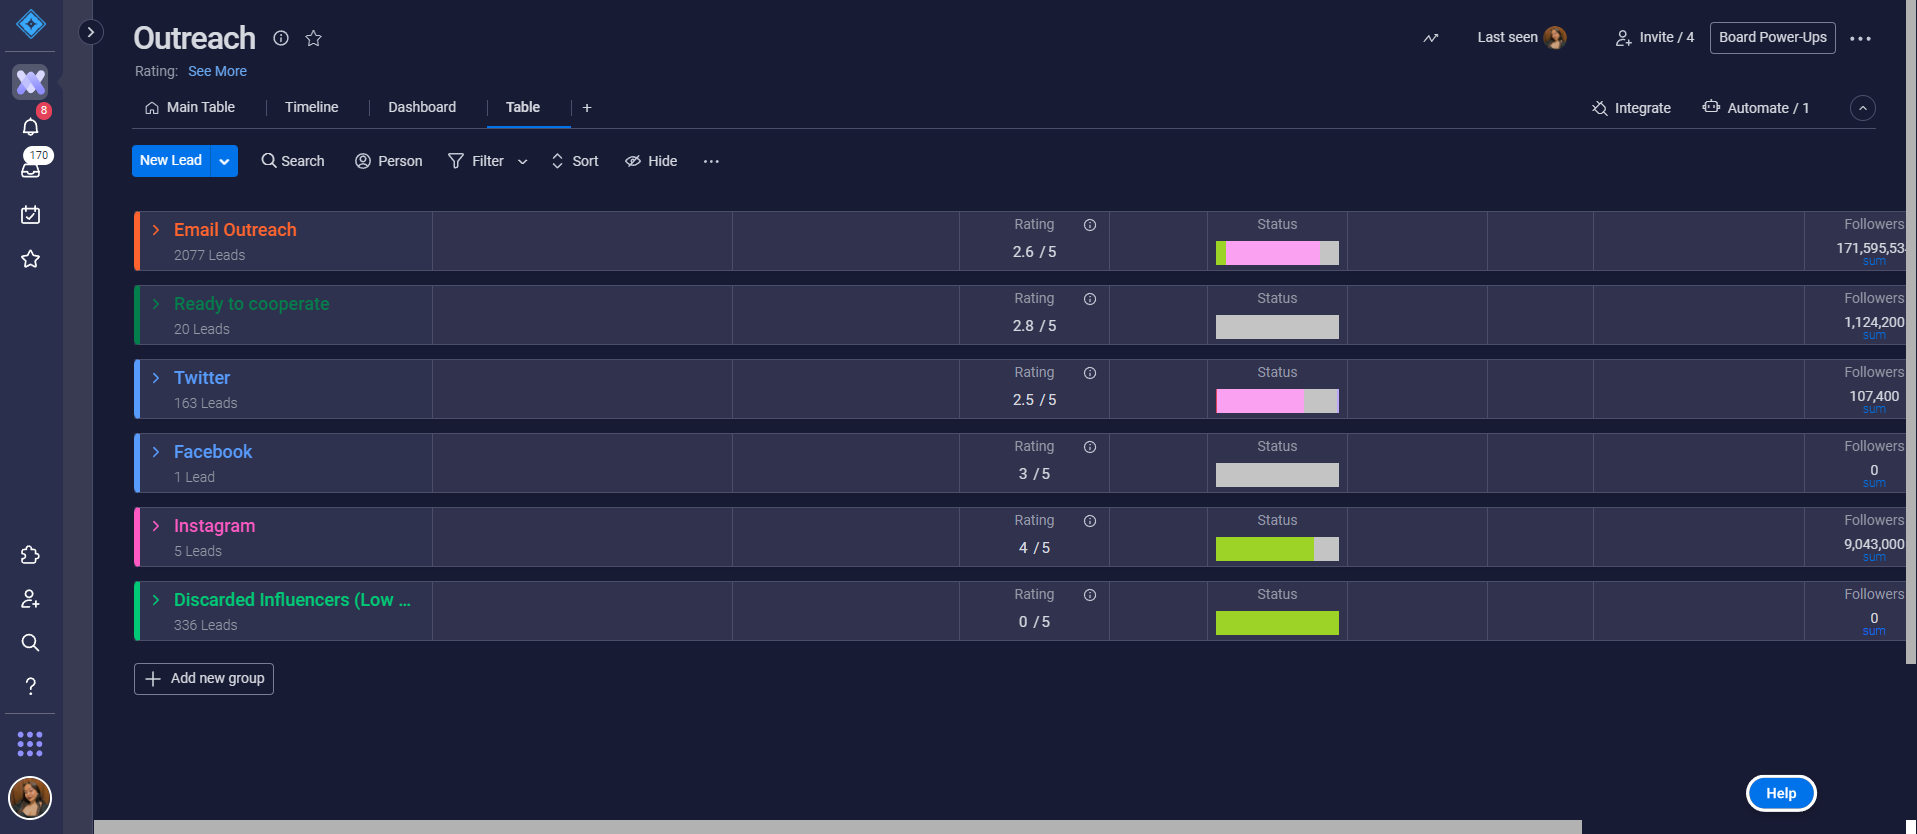Show board info next to Outreach title
1917x834 pixels.
[281, 38]
